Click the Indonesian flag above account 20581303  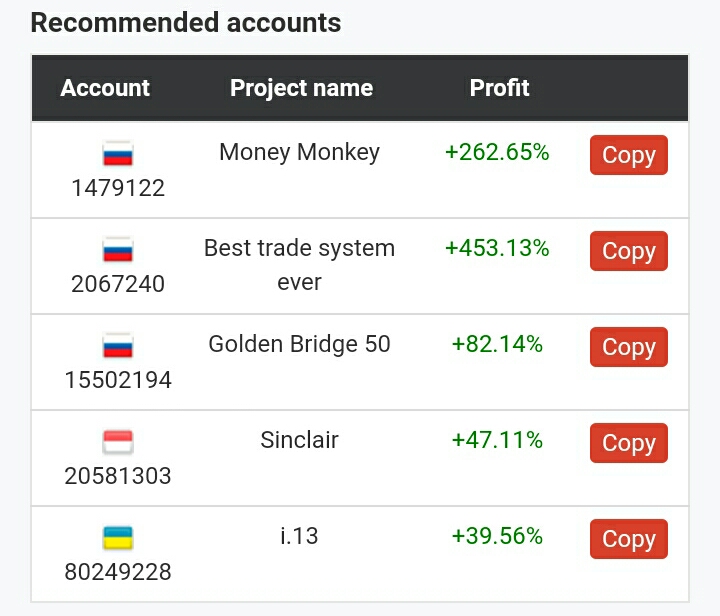tap(118, 442)
